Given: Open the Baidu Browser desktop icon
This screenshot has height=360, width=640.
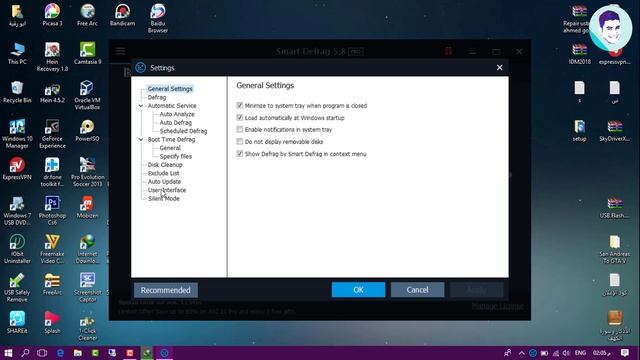Looking at the screenshot, I should tap(158, 18).
